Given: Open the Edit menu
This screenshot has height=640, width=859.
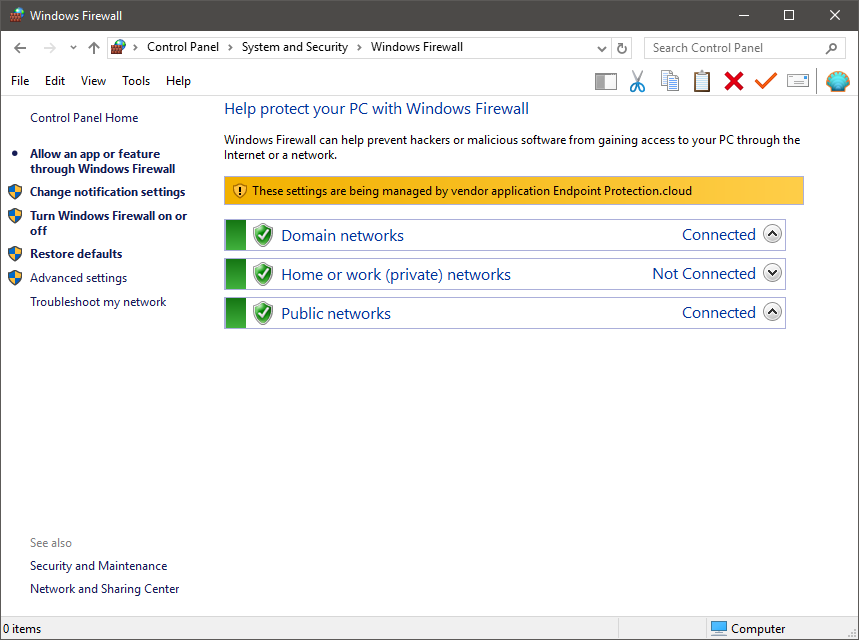Looking at the screenshot, I should (55, 81).
